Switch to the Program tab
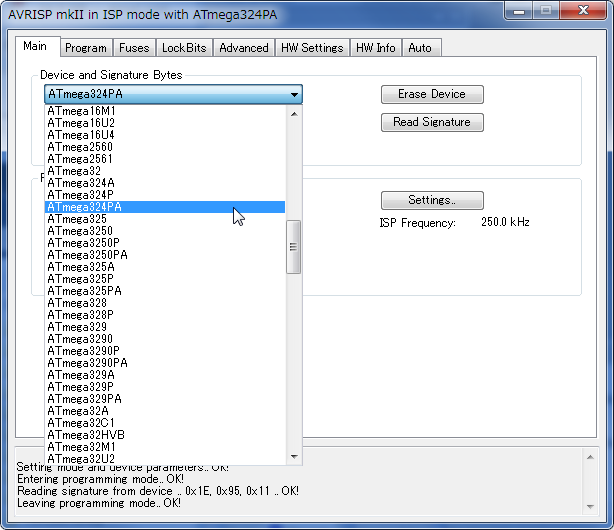The width and height of the screenshot is (614, 530). pyautogui.click(x=86, y=48)
